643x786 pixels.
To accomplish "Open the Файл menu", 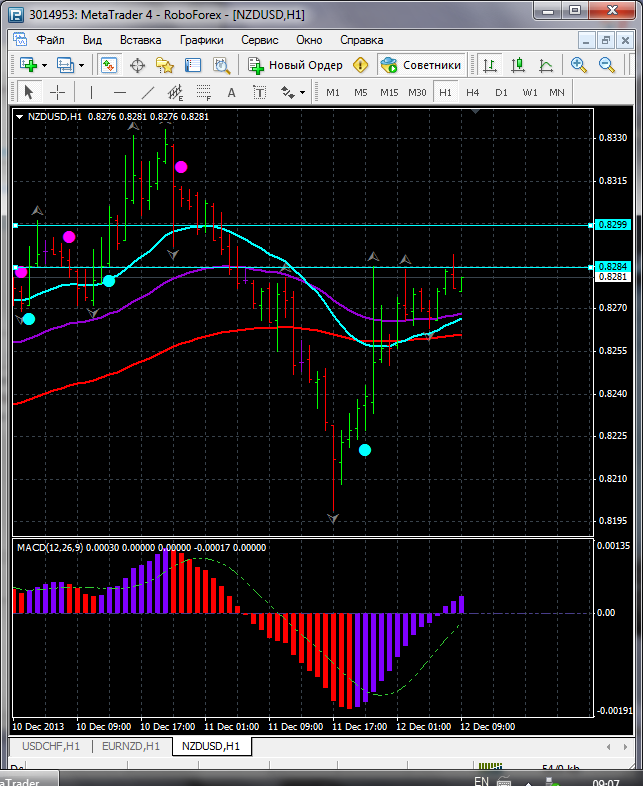I will pyautogui.click(x=50, y=40).
